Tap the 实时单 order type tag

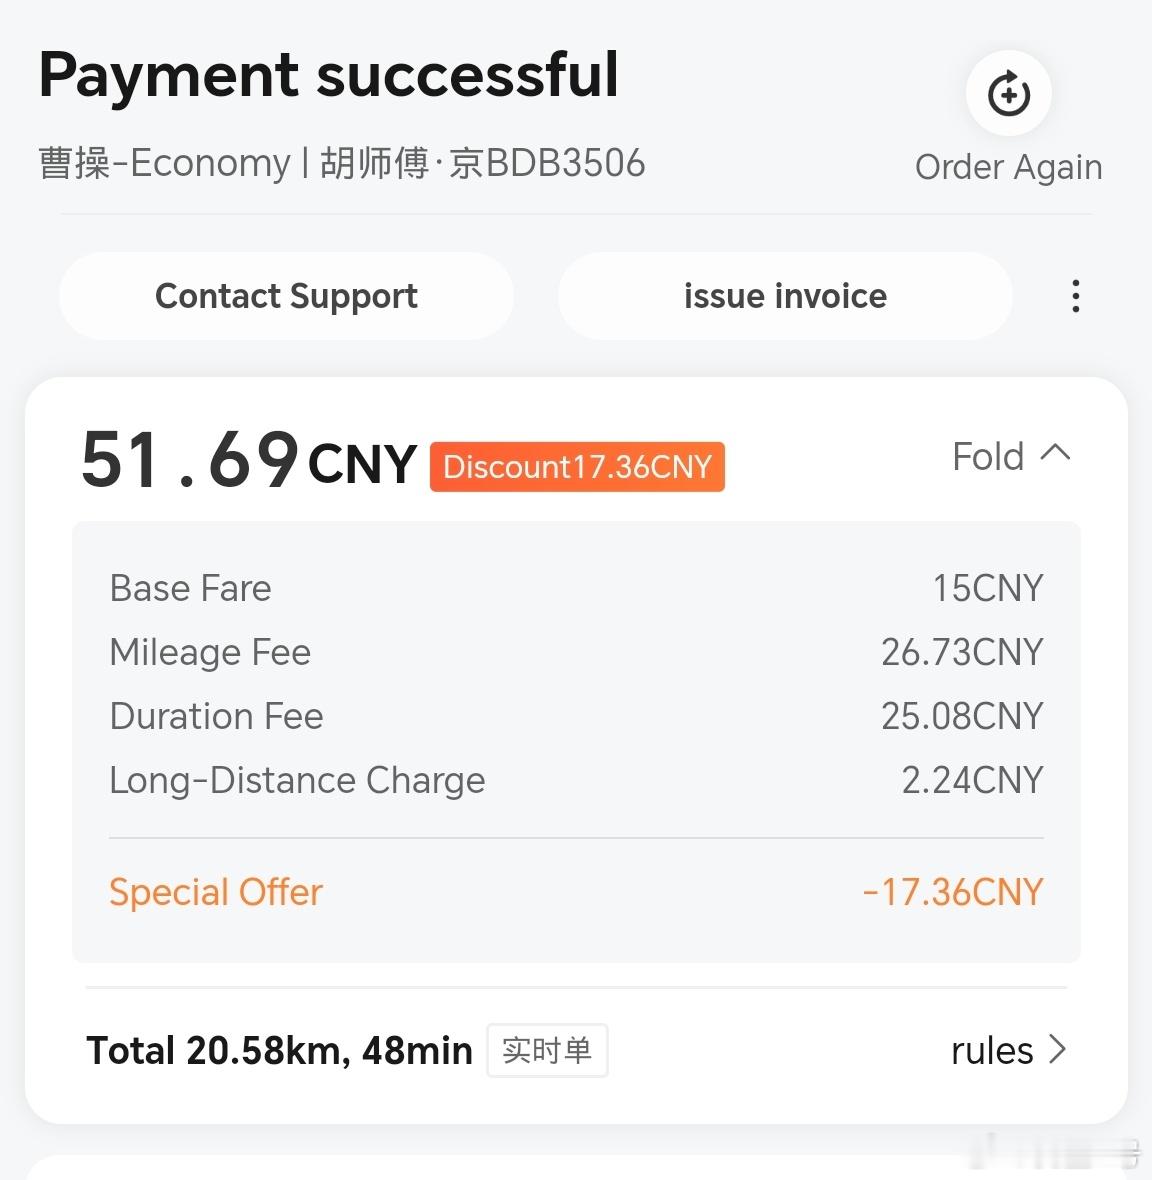pyautogui.click(x=547, y=1050)
